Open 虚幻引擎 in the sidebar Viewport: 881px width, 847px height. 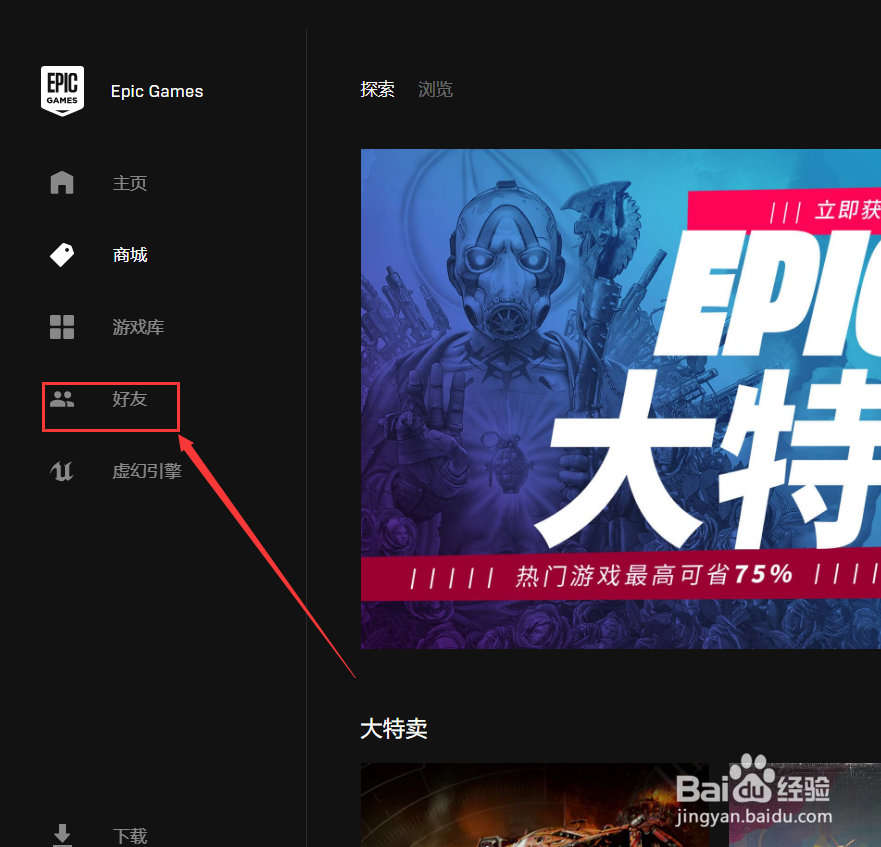click(x=147, y=471)
